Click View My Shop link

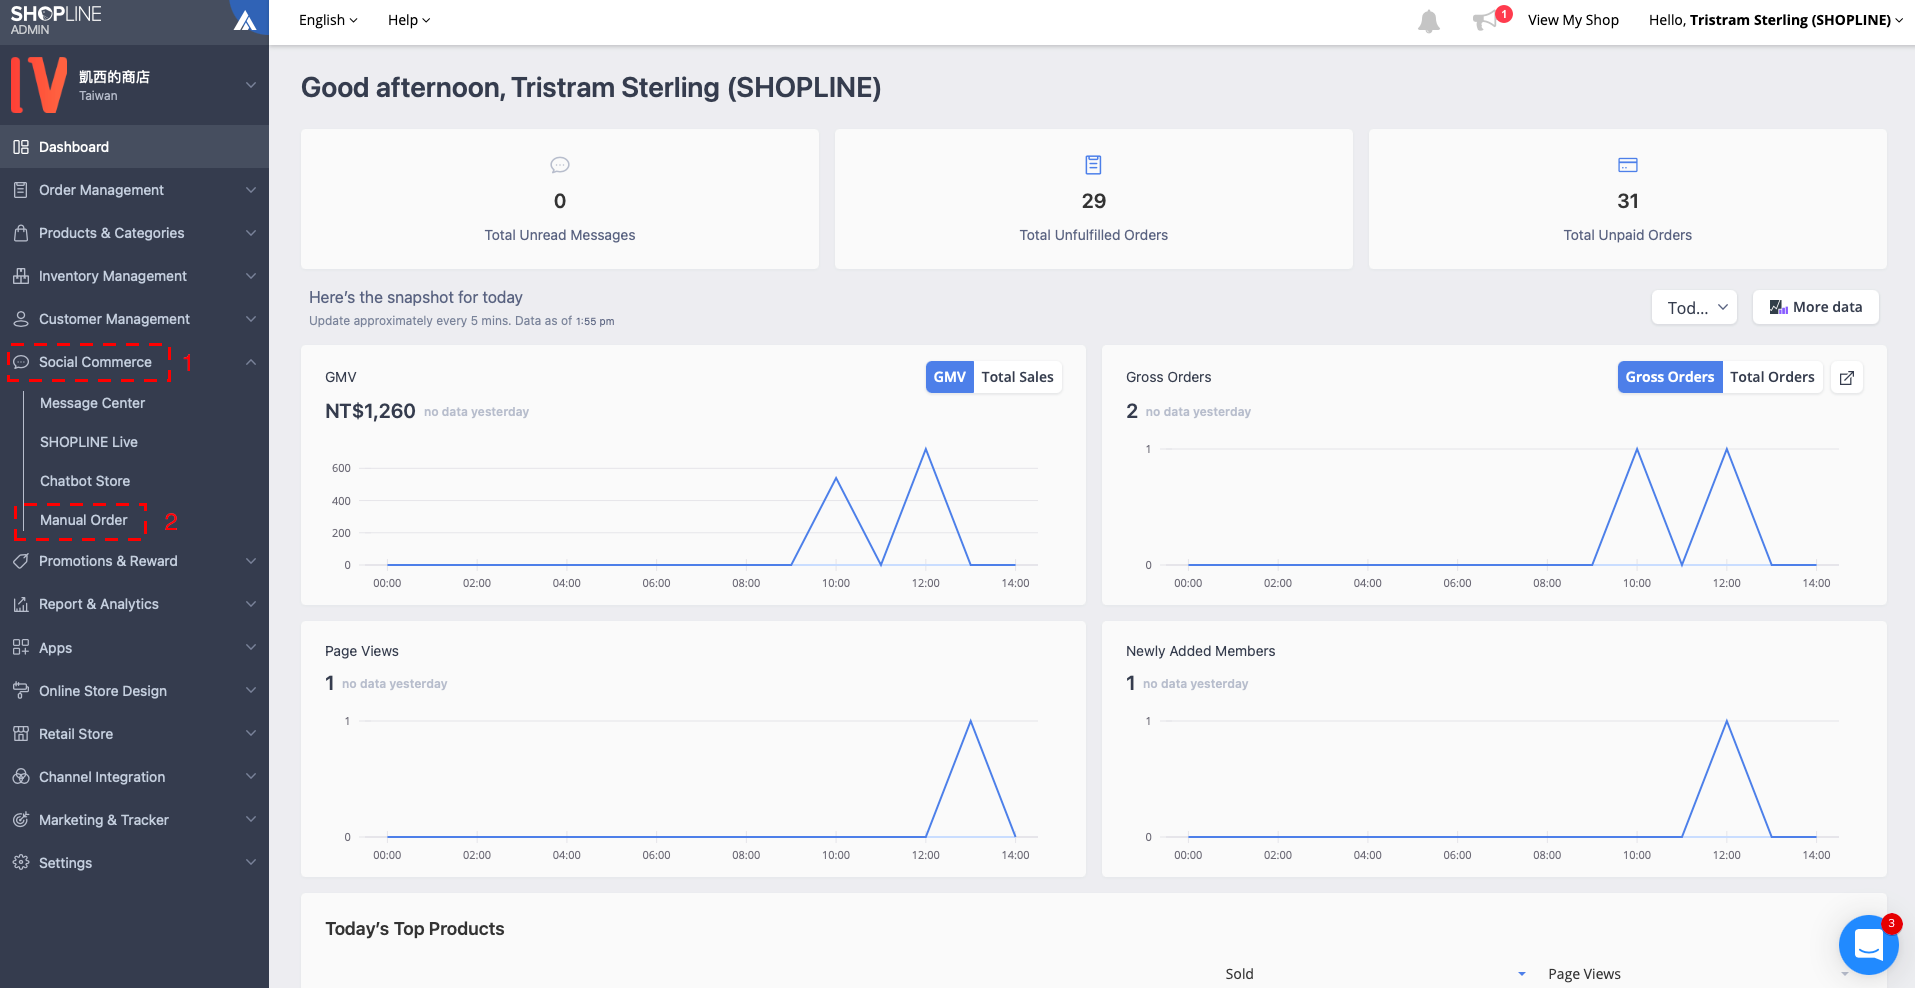[x=1573, y=20]
